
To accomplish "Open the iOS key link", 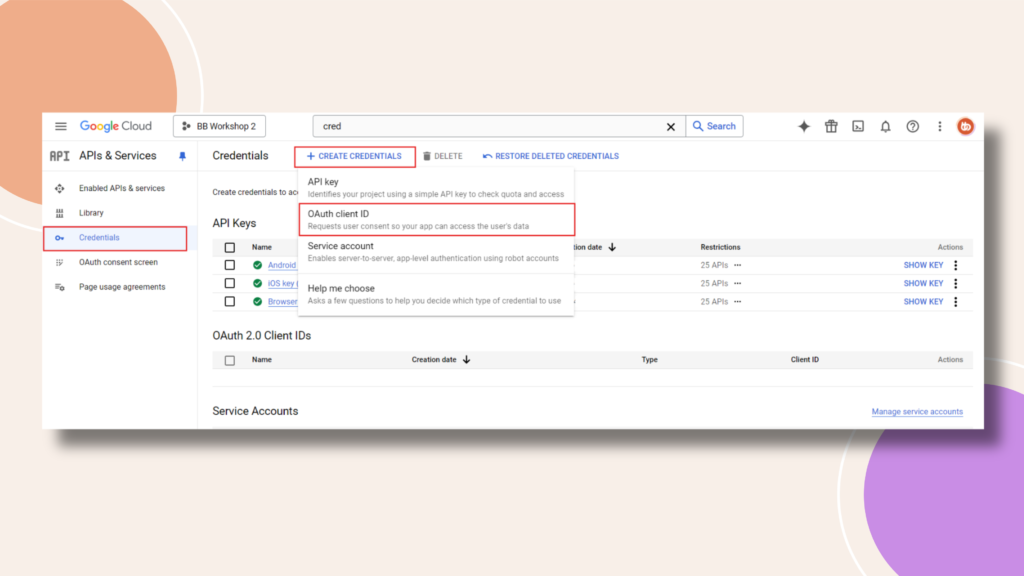I will click(x=282, y=283).
